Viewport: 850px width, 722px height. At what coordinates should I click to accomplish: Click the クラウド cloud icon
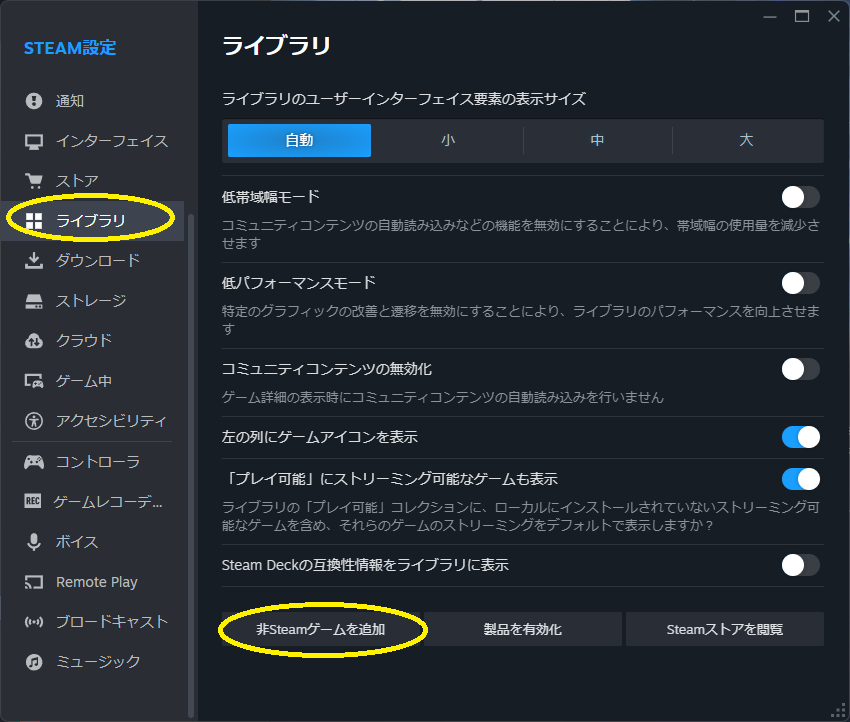34,341
